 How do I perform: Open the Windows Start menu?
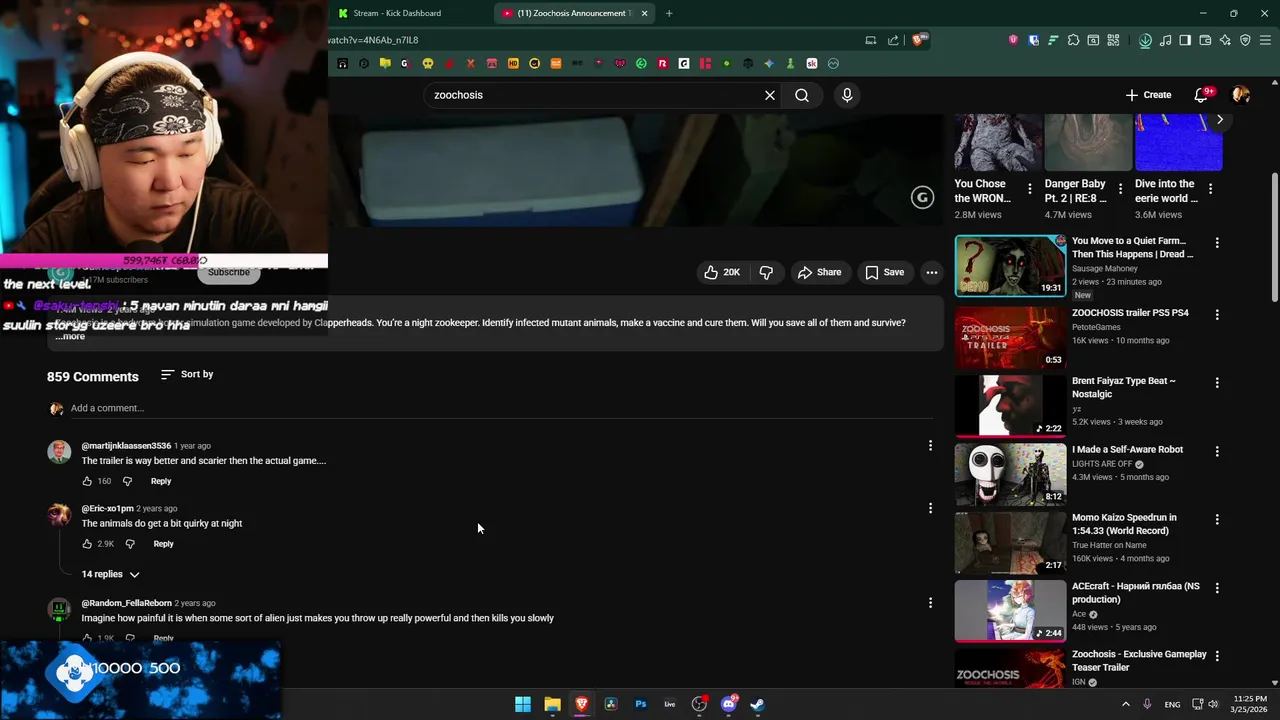click(x=523, y=704)
